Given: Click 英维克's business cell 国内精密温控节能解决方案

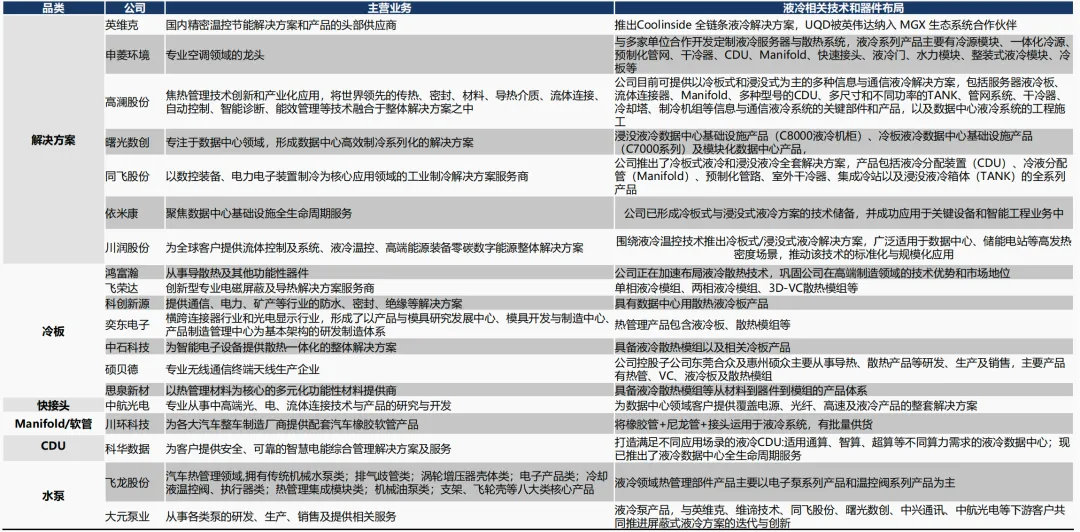Looking at the screenshot, I should coord(388,25).
